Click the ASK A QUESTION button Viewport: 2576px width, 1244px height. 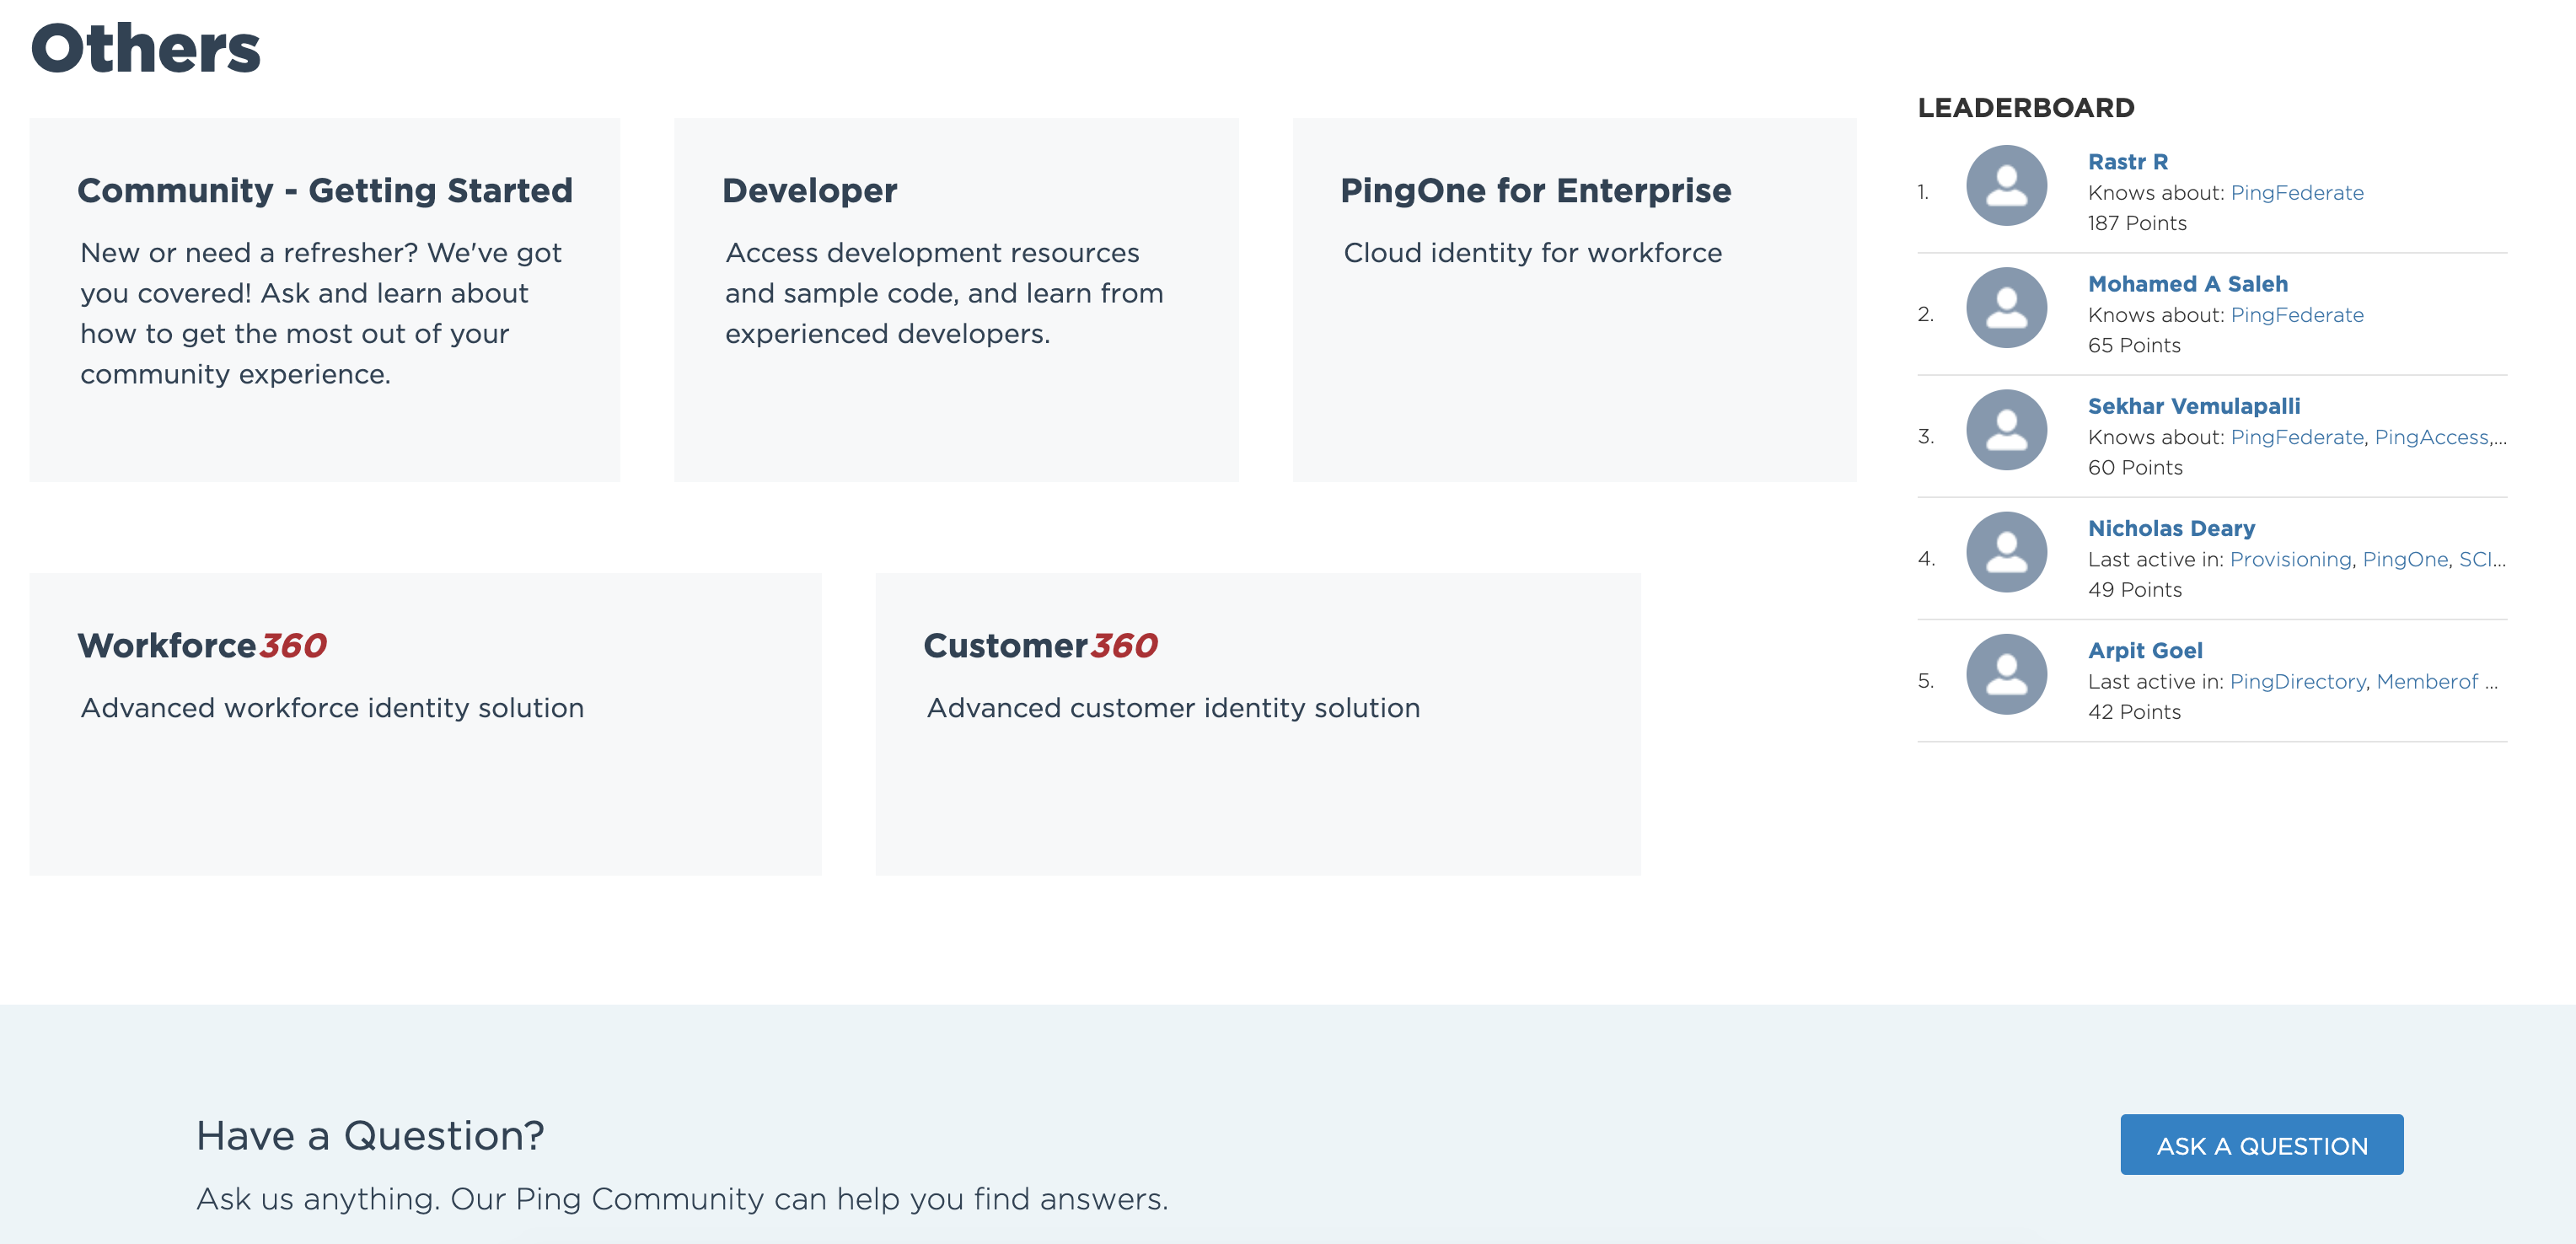pos(2259,1144)
